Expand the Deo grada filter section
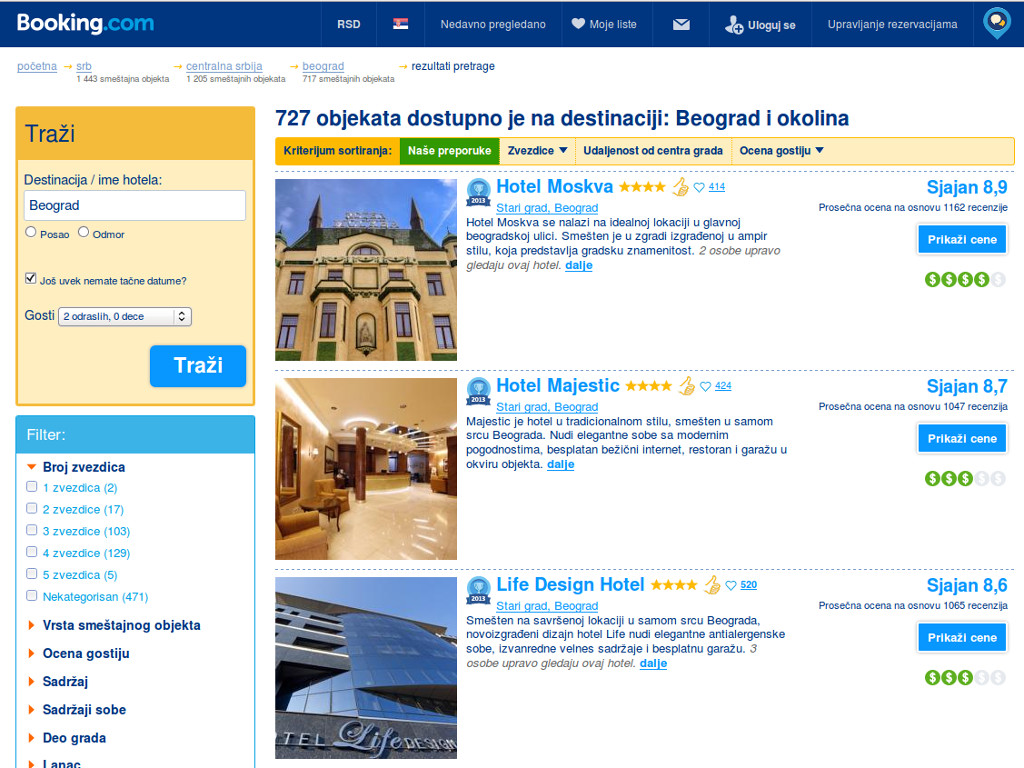This screenshot has width=1024, height=768. pos(67,738)
